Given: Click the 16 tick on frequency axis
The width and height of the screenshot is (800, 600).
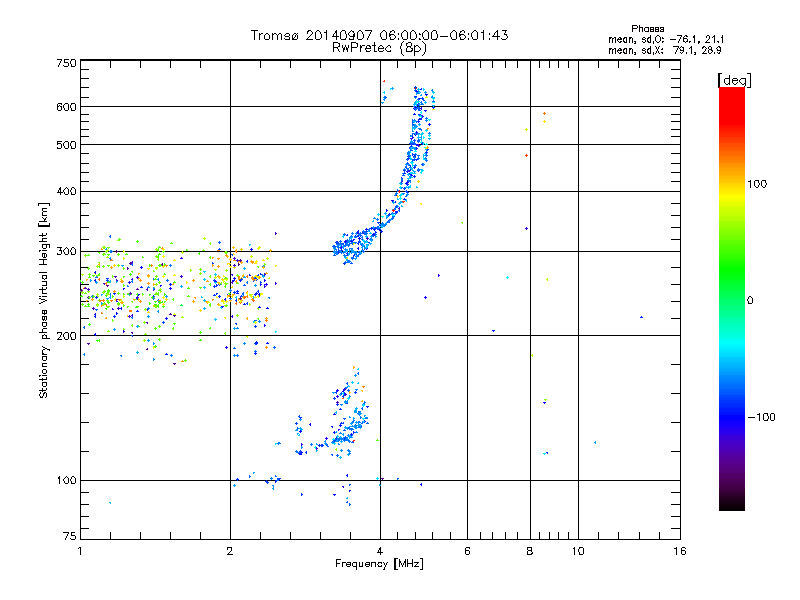Looking at the screenshot, I should pyautogui.click(x=678, y=551).
